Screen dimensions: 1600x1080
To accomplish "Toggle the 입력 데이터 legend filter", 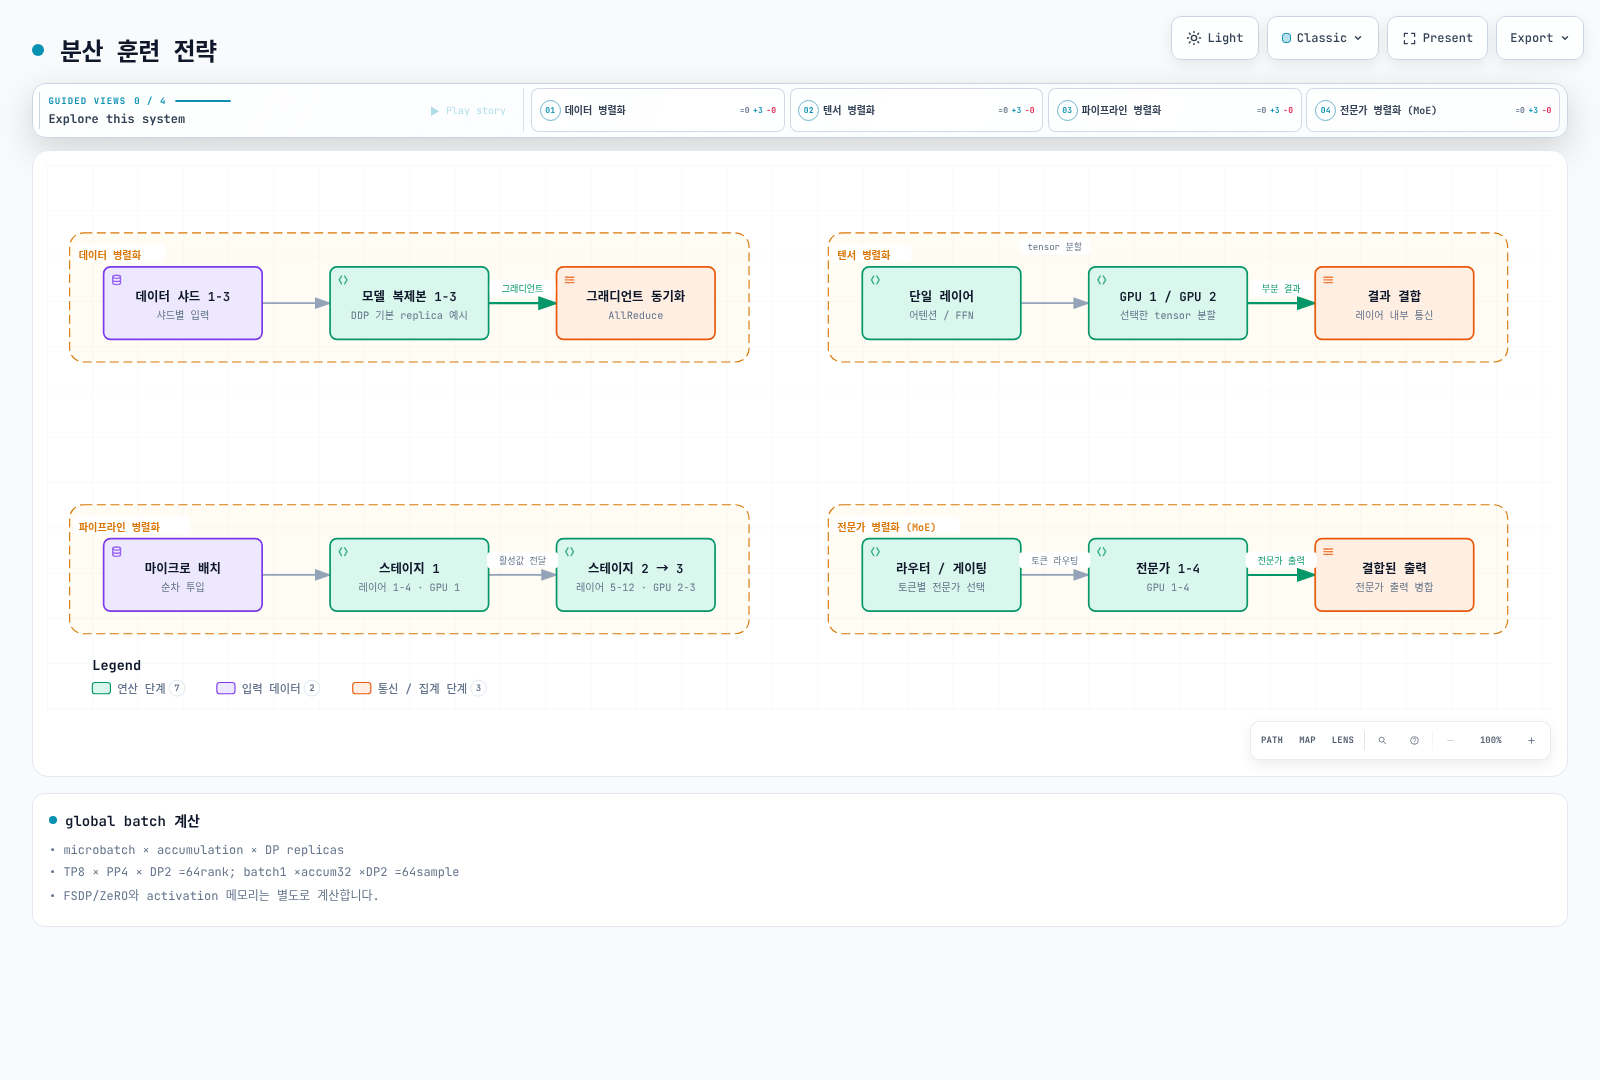I will coord(268,688).
